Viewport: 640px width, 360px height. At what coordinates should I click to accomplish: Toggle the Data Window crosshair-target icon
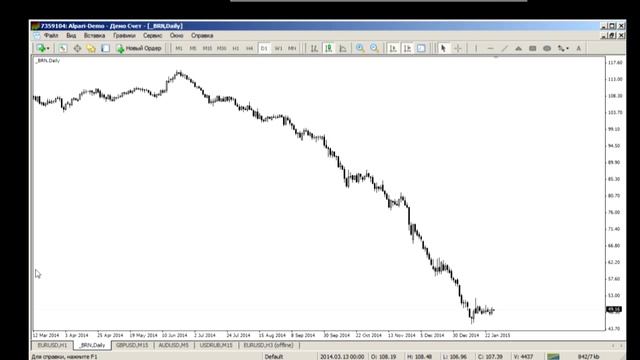pyautogui.click(x=77, y=48)
